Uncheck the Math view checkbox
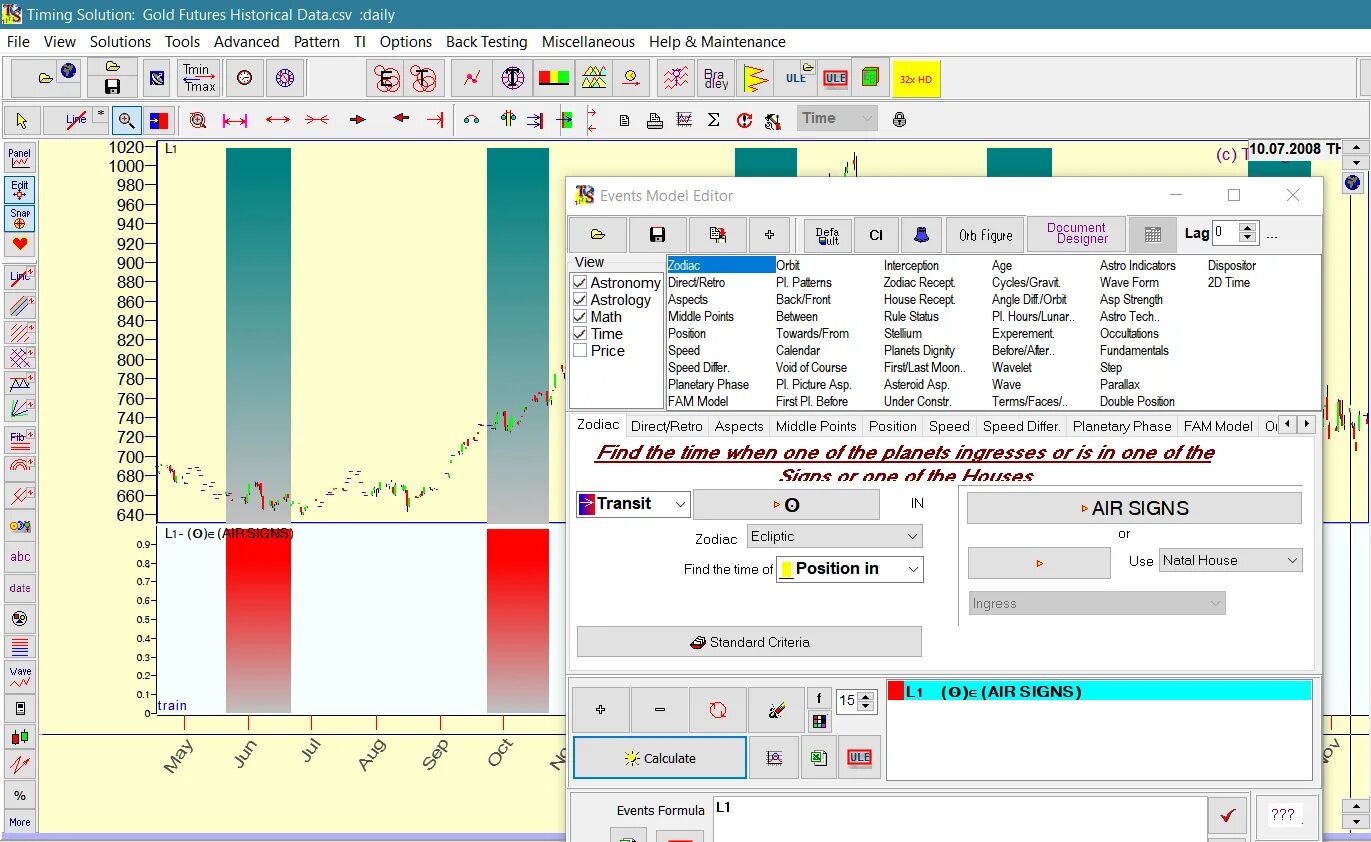 [x=580, y=317]
